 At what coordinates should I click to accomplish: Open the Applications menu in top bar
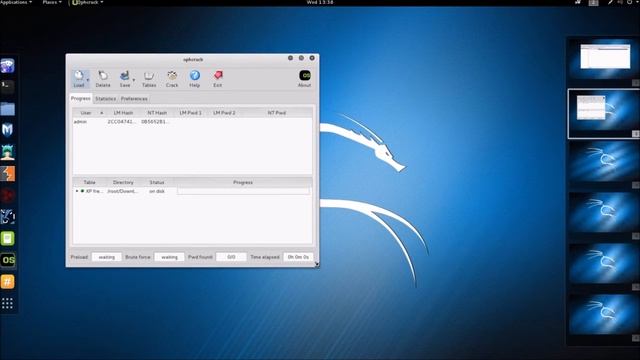coord(16,2)
